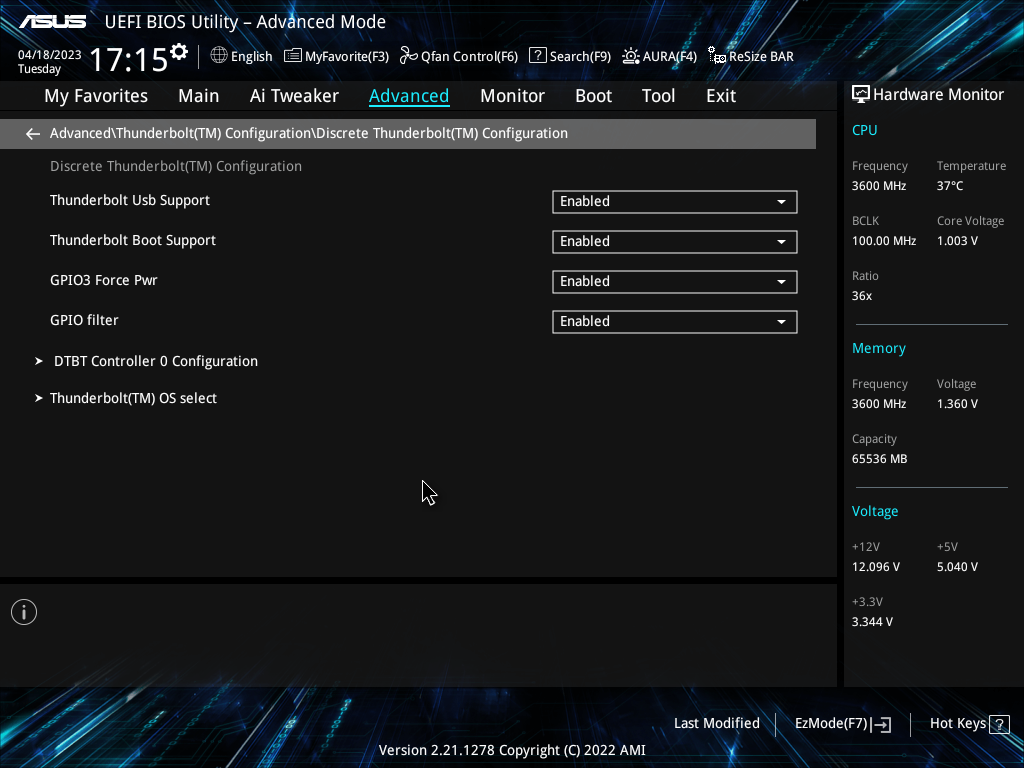Switch to the Ai Tweaker tab
Viewport: 1024px width, 768px height.
pos(294,96)
